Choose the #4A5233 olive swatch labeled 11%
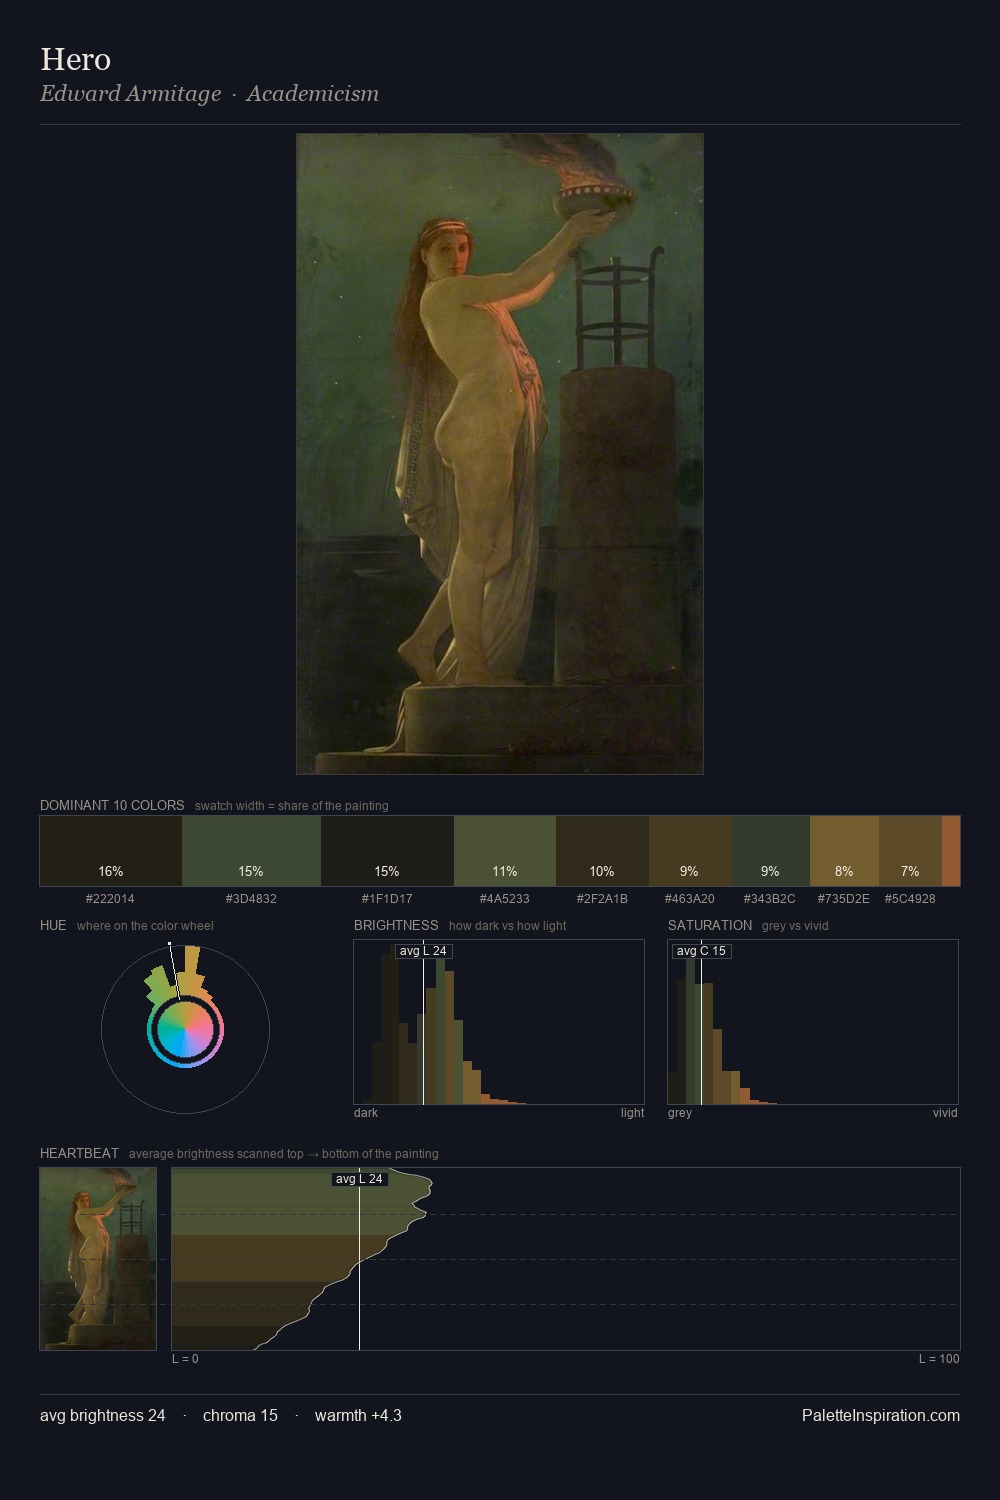This screenshot has width=1000, height=1500. pos(505,851)
